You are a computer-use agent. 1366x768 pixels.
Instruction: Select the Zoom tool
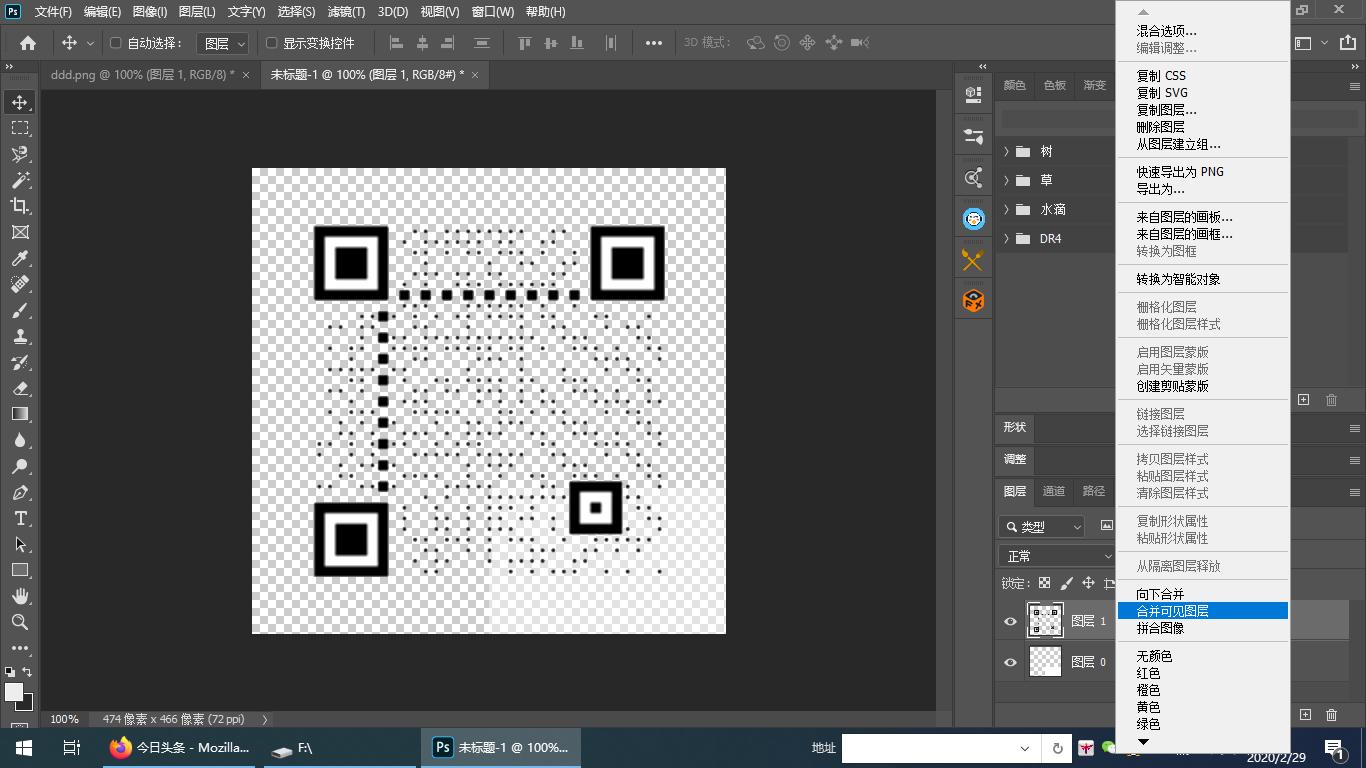coord(20,622)
